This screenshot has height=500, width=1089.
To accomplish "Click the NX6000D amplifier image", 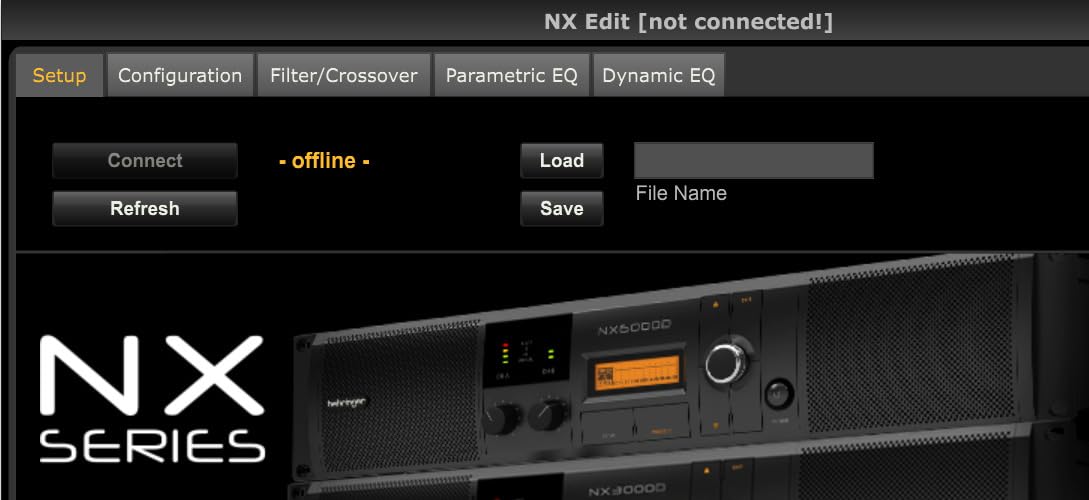I will [688, 368].
